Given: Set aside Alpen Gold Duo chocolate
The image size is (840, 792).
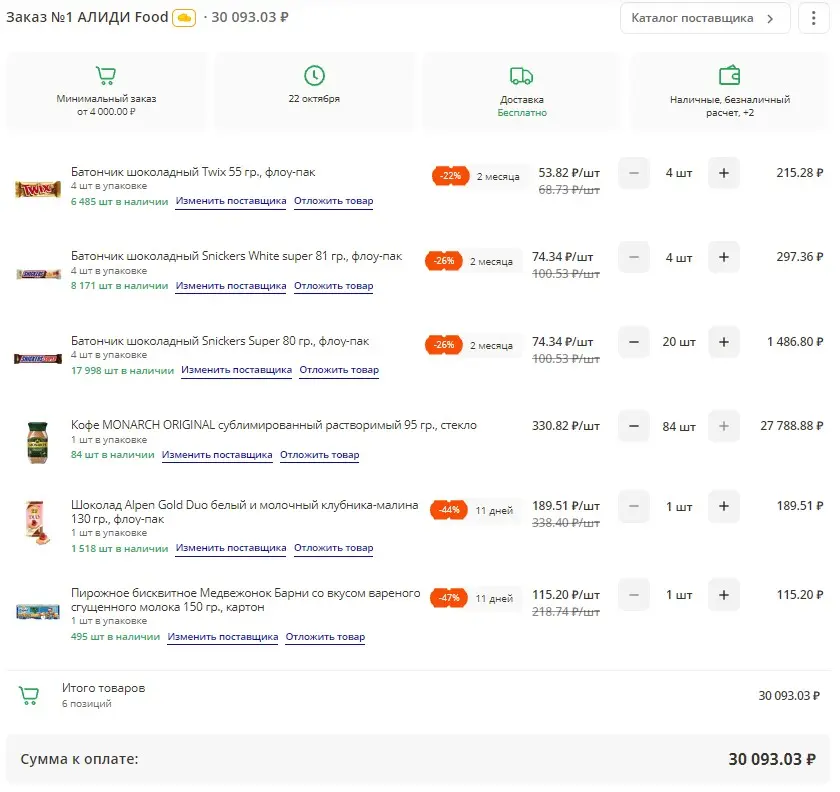Looking at the screenshot, I should (x=334, y=548).
